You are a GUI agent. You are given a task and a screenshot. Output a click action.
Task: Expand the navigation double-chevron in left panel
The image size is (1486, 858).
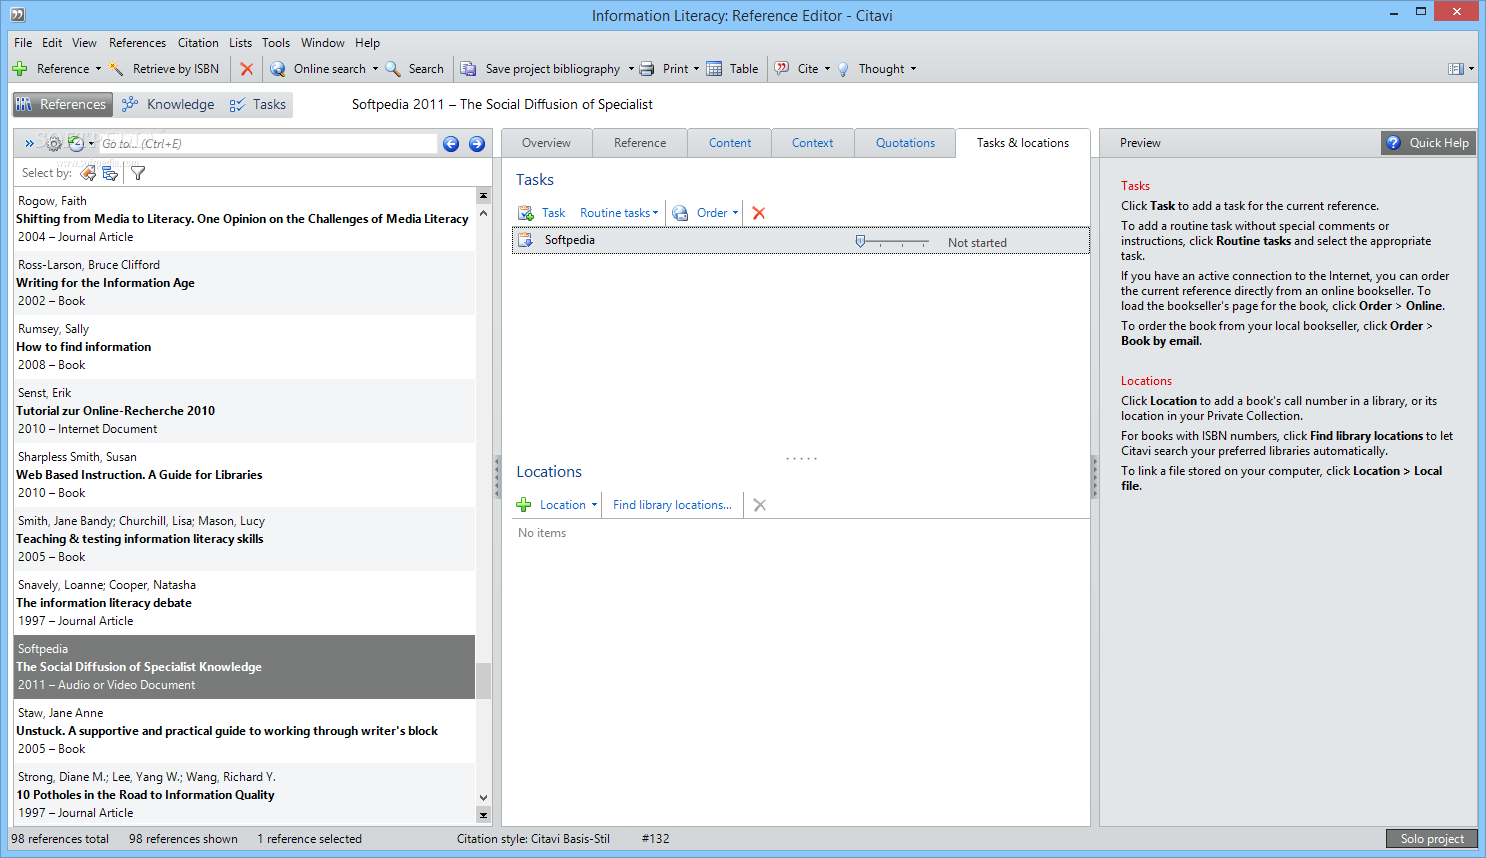29,144
